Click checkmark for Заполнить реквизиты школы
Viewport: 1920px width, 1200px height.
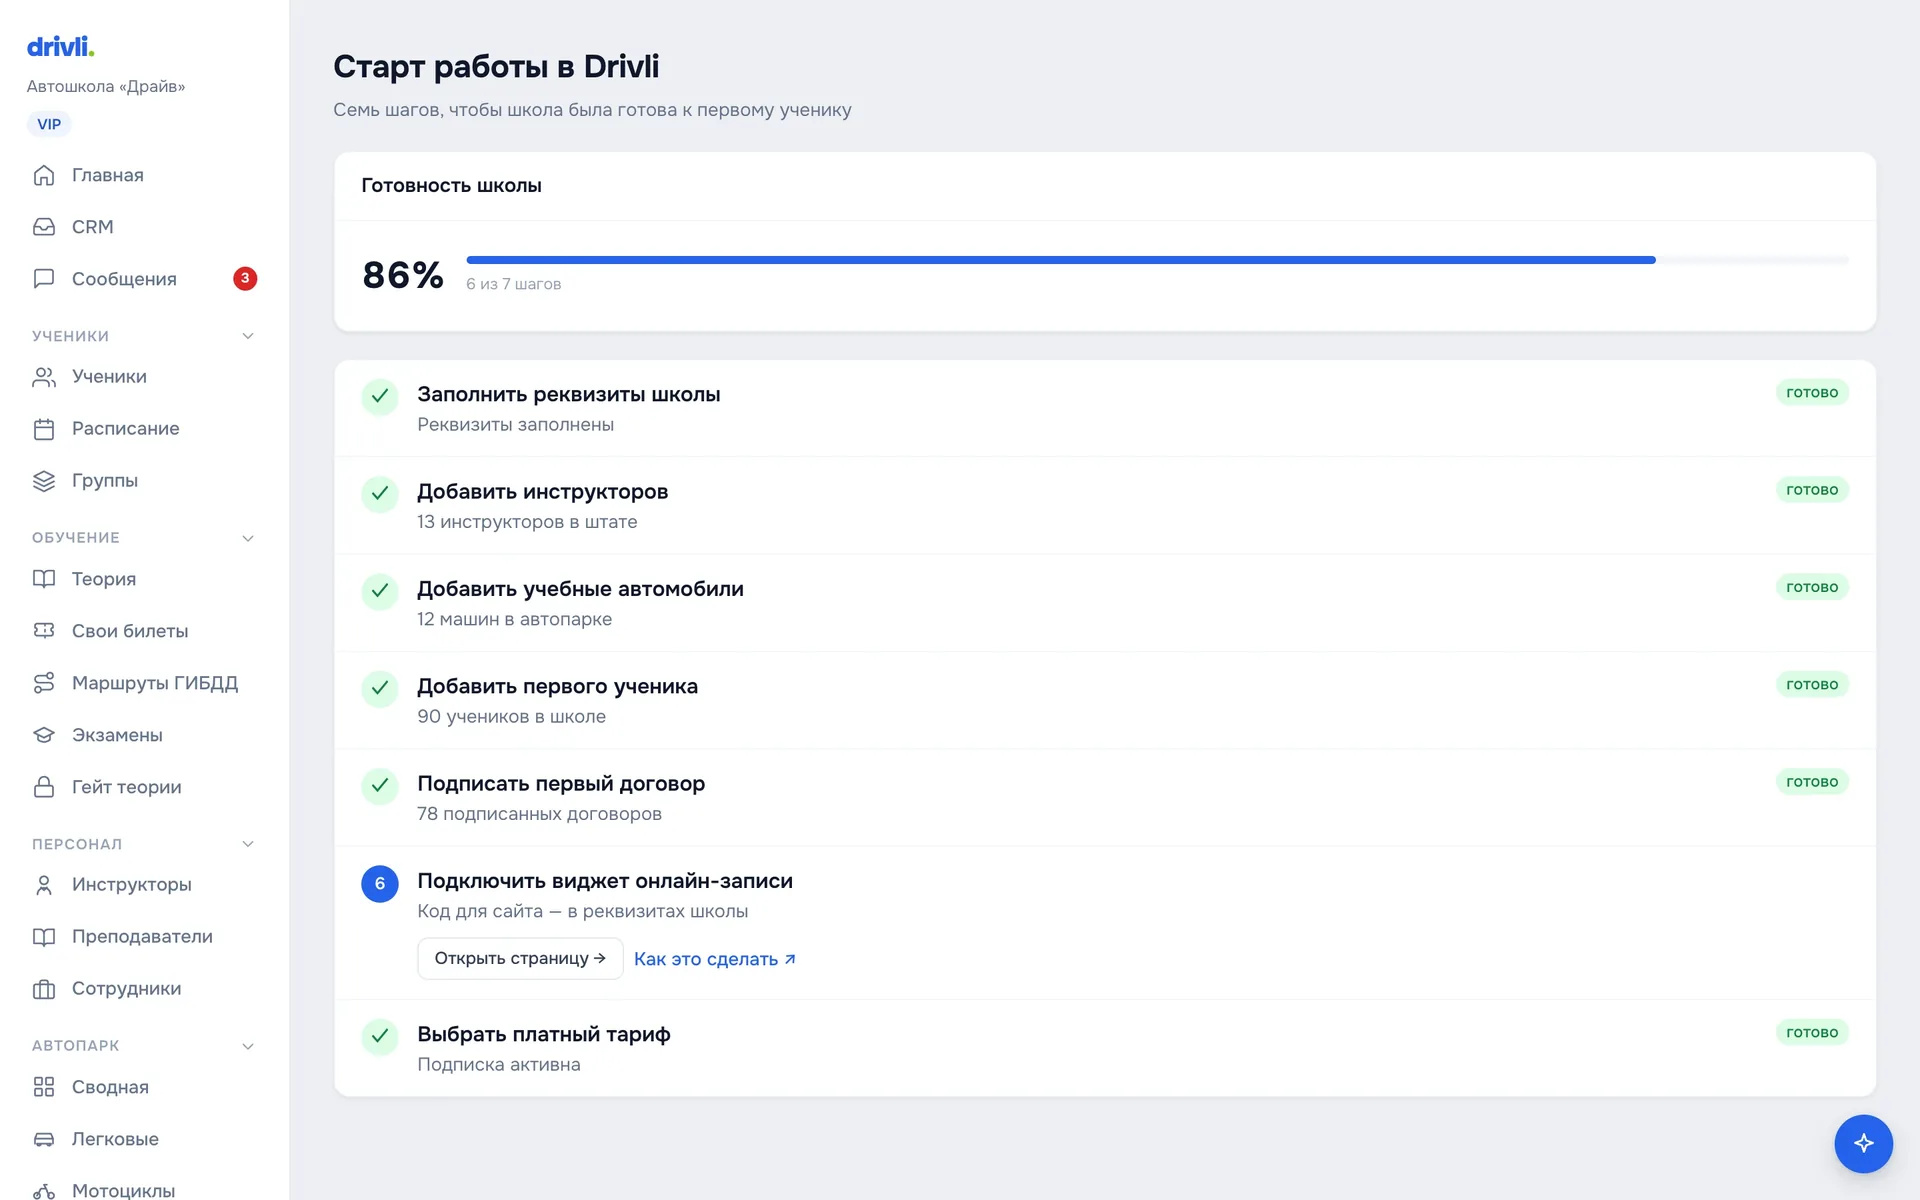[x=380, y=397]
